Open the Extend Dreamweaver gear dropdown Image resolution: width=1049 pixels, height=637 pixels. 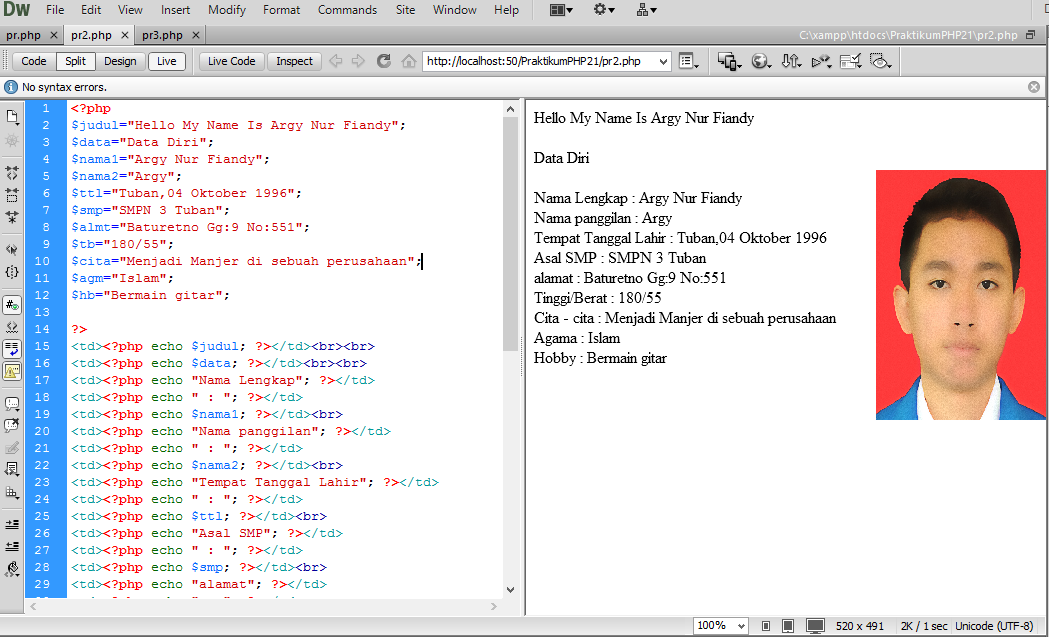(604, 10)
